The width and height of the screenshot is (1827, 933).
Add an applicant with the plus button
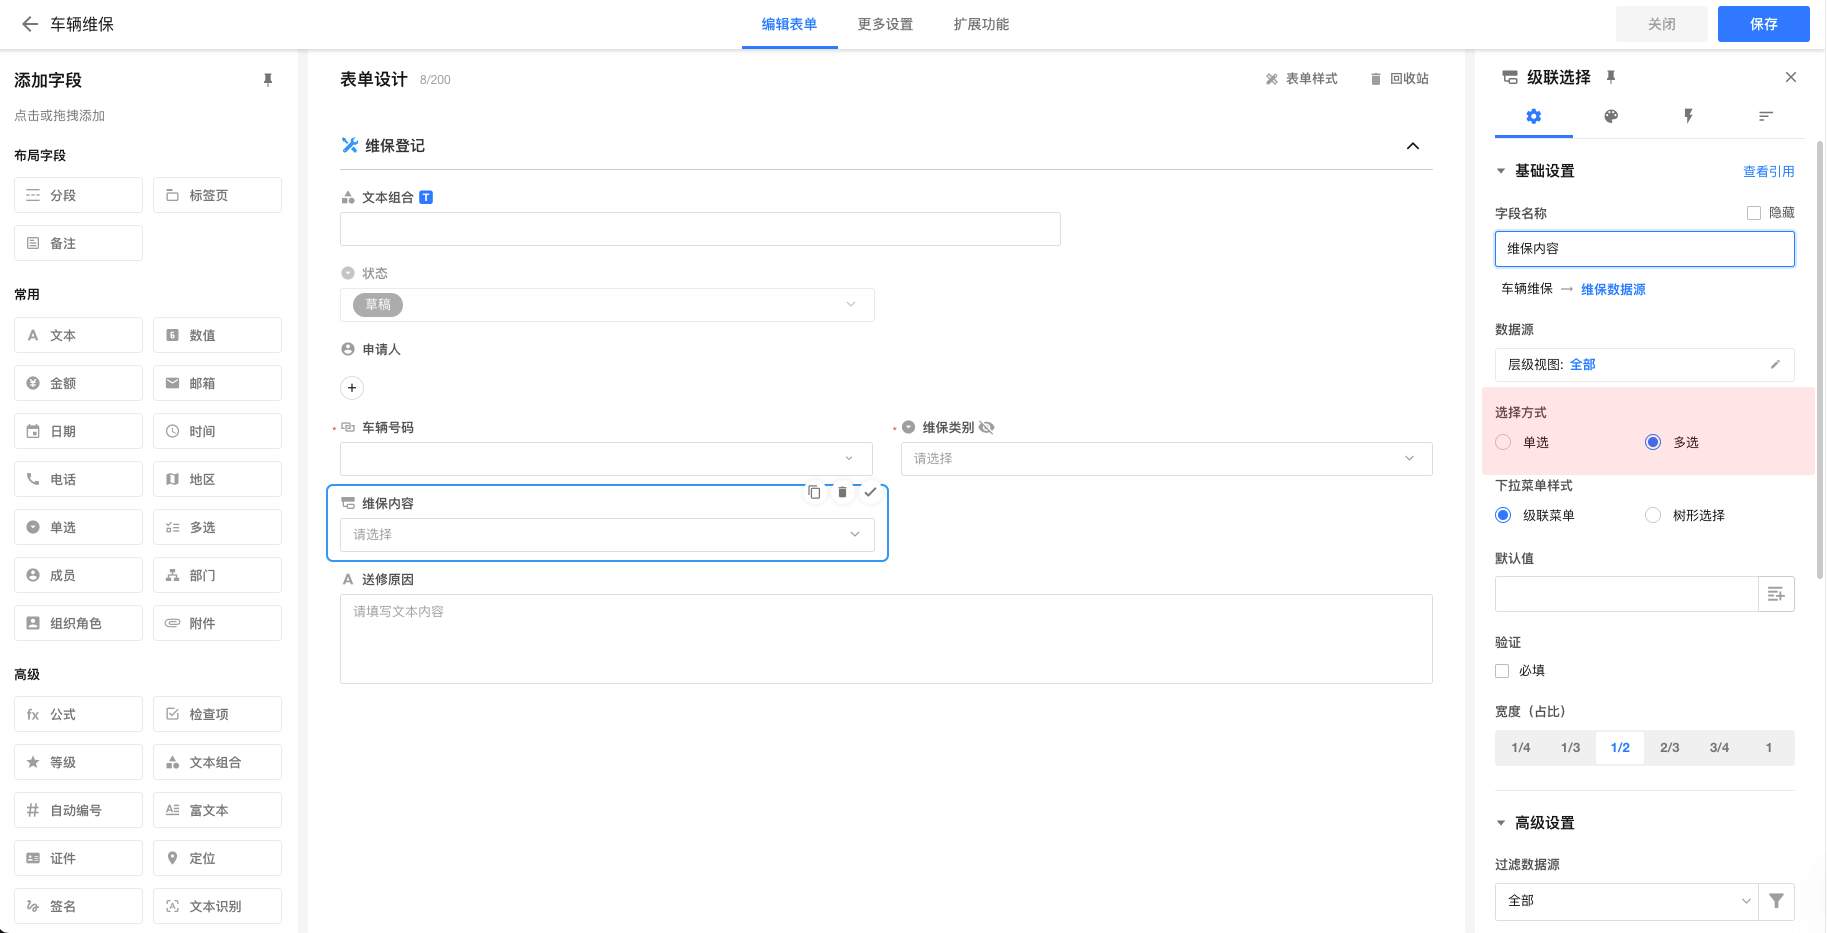click(x=352, y=388)
